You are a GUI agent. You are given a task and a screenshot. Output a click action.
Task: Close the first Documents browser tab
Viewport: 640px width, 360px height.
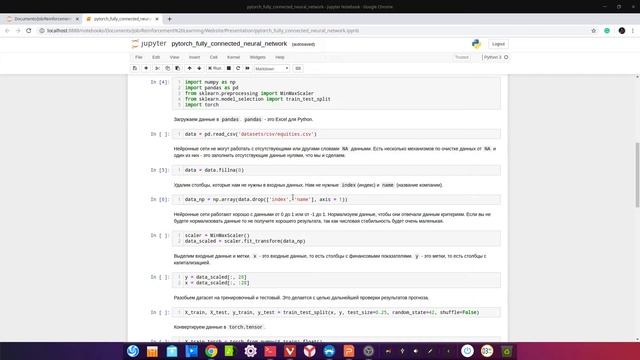tap(77, 19)
